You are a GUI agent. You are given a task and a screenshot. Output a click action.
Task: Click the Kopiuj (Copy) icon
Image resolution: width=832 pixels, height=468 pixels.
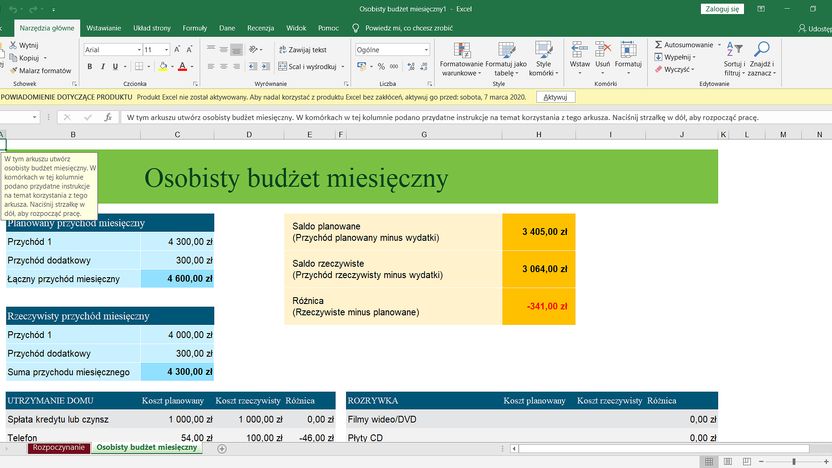(x=13, y=57)
